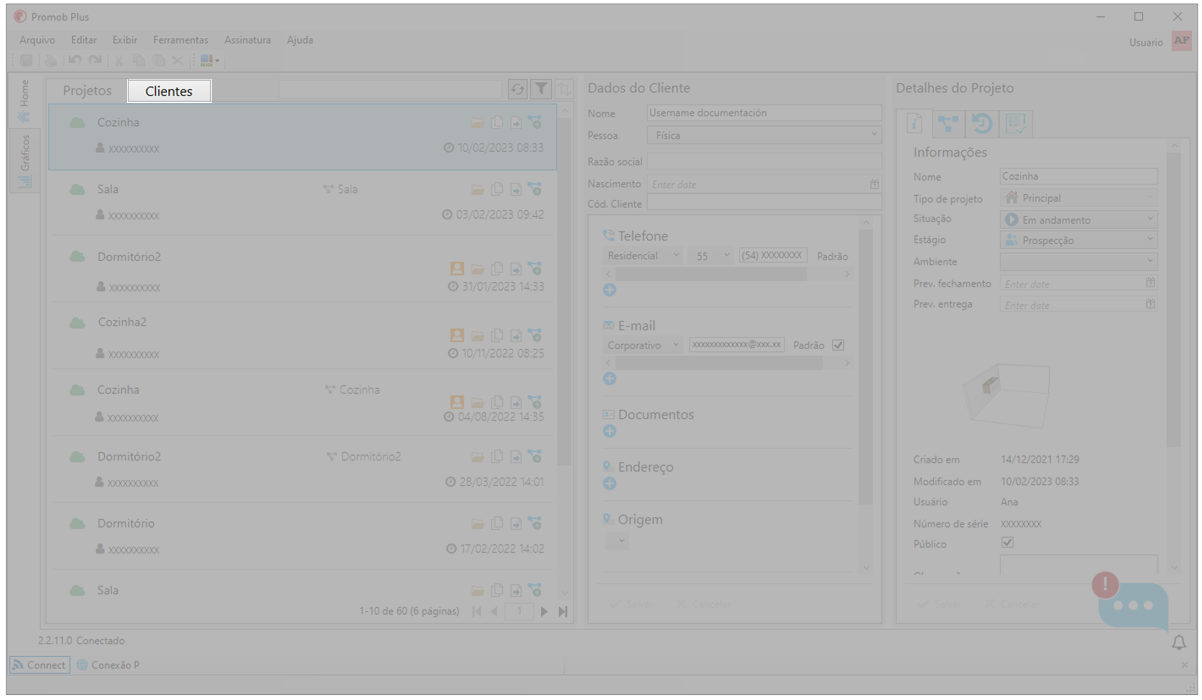Toggle the E-mail Padrão checkbox
Image resolution: width=1202 pixels, height=700 pixels.
point(838,345)
